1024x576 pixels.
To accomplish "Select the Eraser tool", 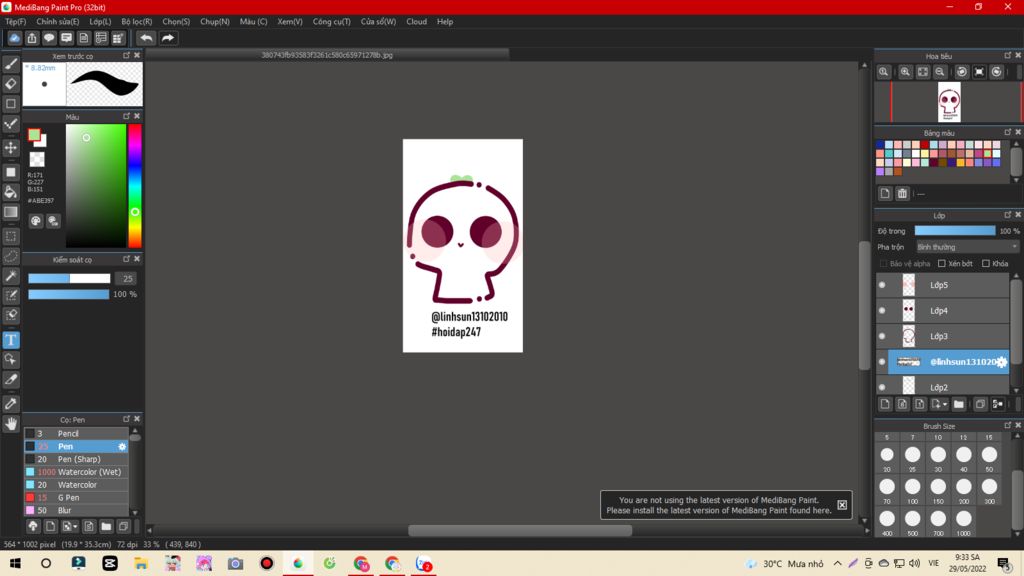I will [11, 84].
